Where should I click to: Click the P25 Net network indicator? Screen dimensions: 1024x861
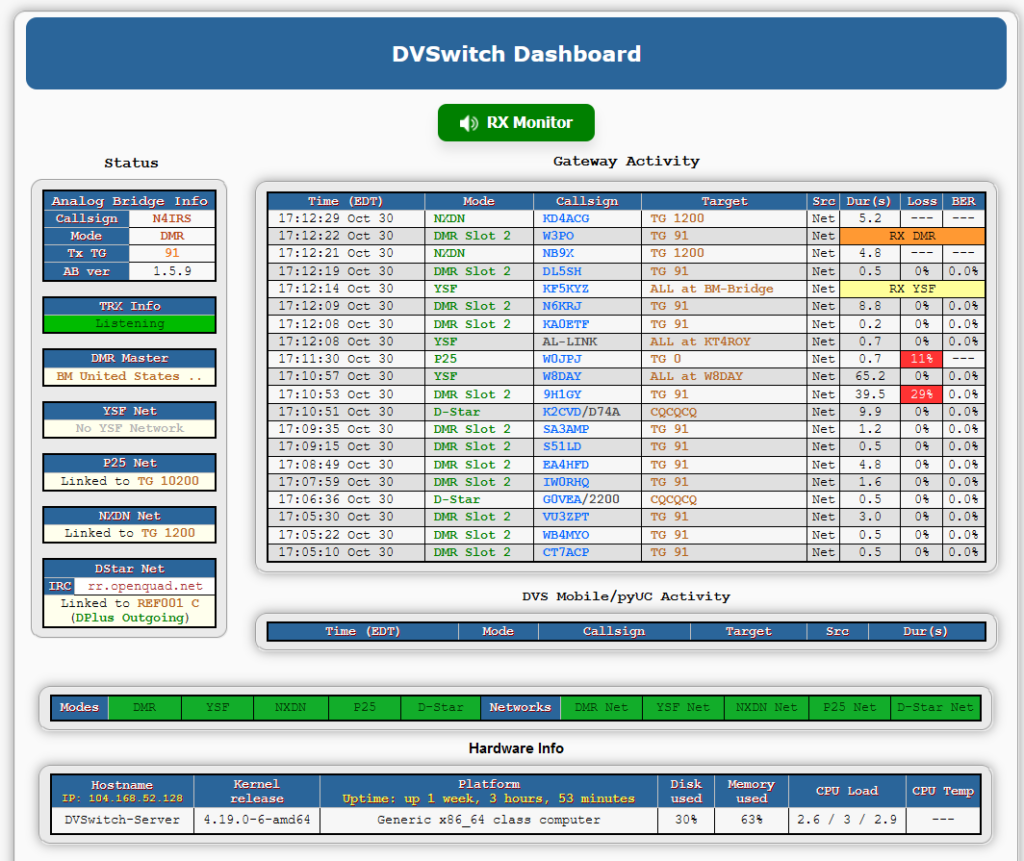(849, 707)
